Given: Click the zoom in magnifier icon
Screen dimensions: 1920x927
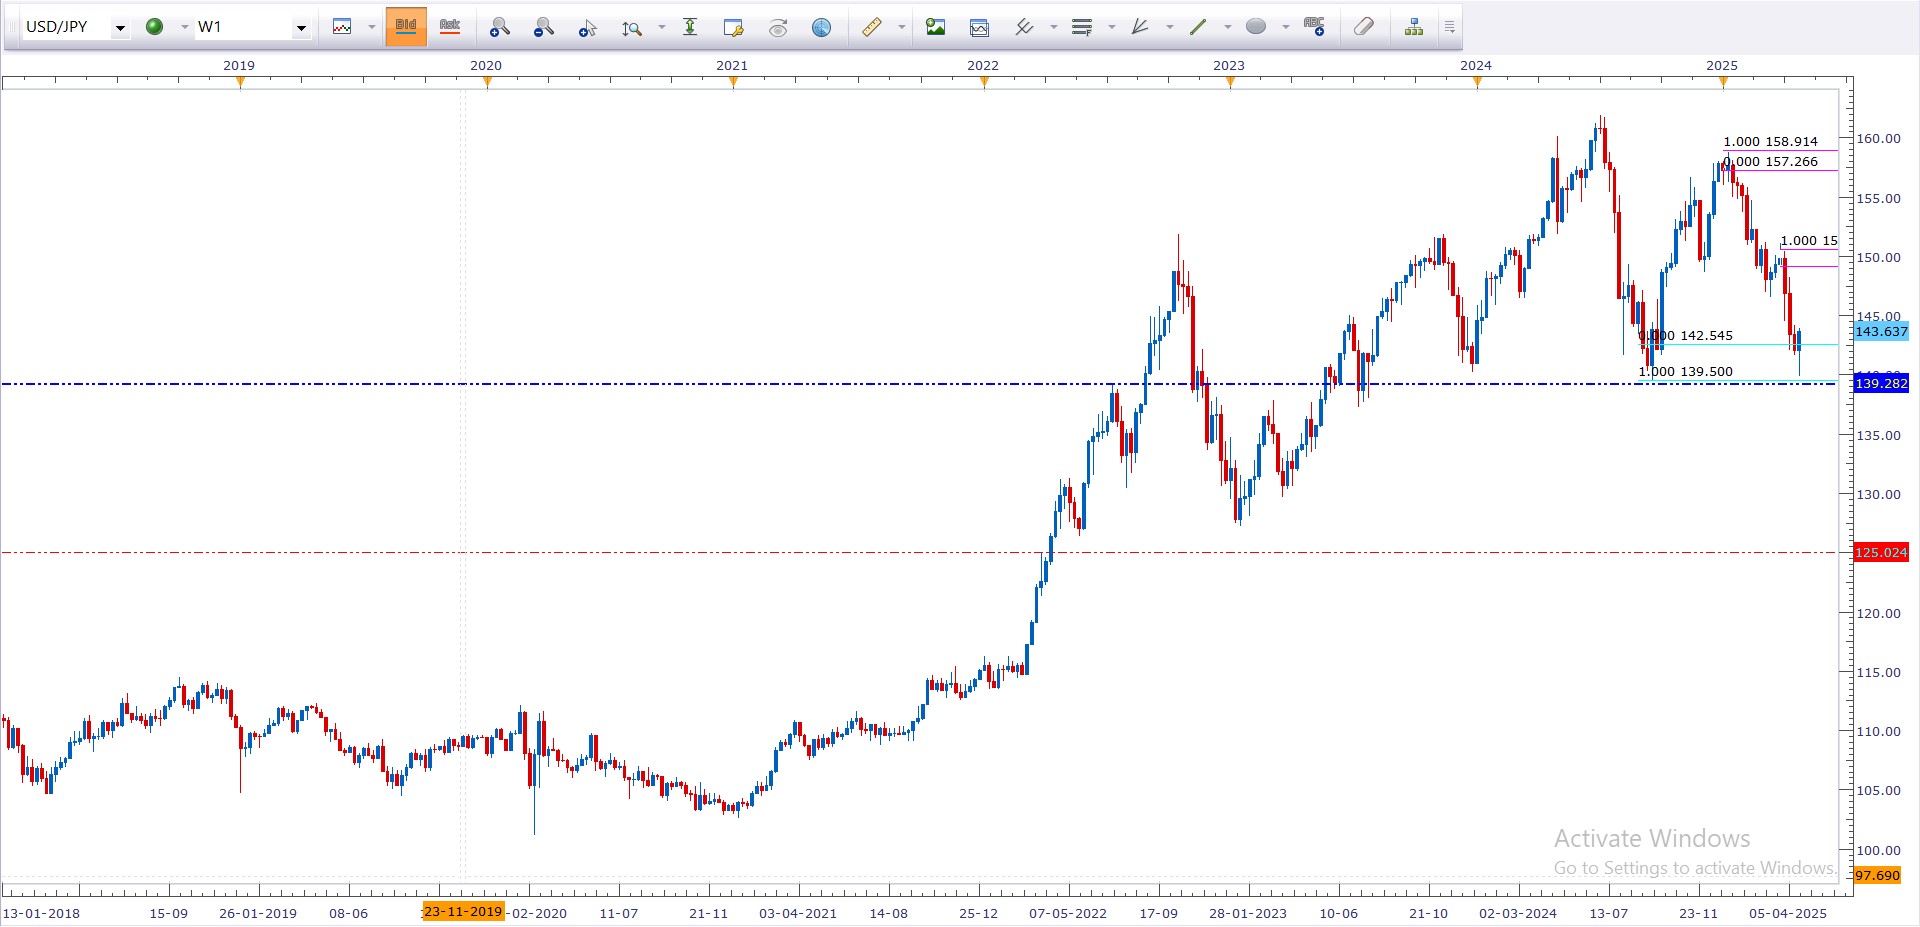Looking at the screenshot, I should click(499, 28).
